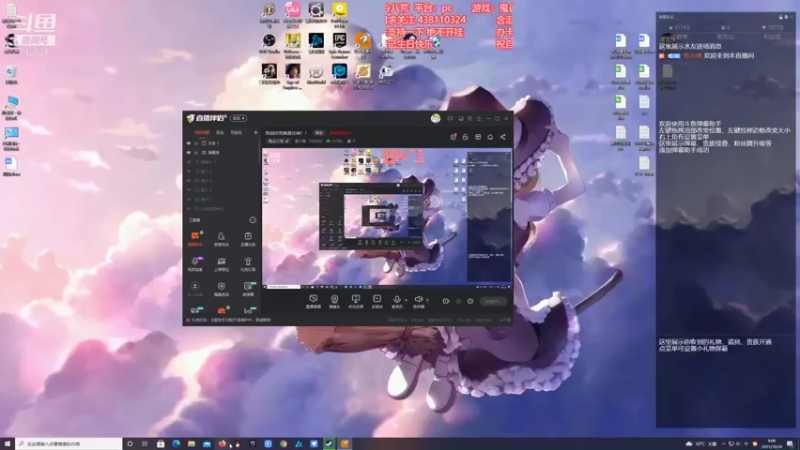The image size is (800, 450).
Task: Click the Windows taskbar search box
Action: pyautogui.click(x=69, y=444)
